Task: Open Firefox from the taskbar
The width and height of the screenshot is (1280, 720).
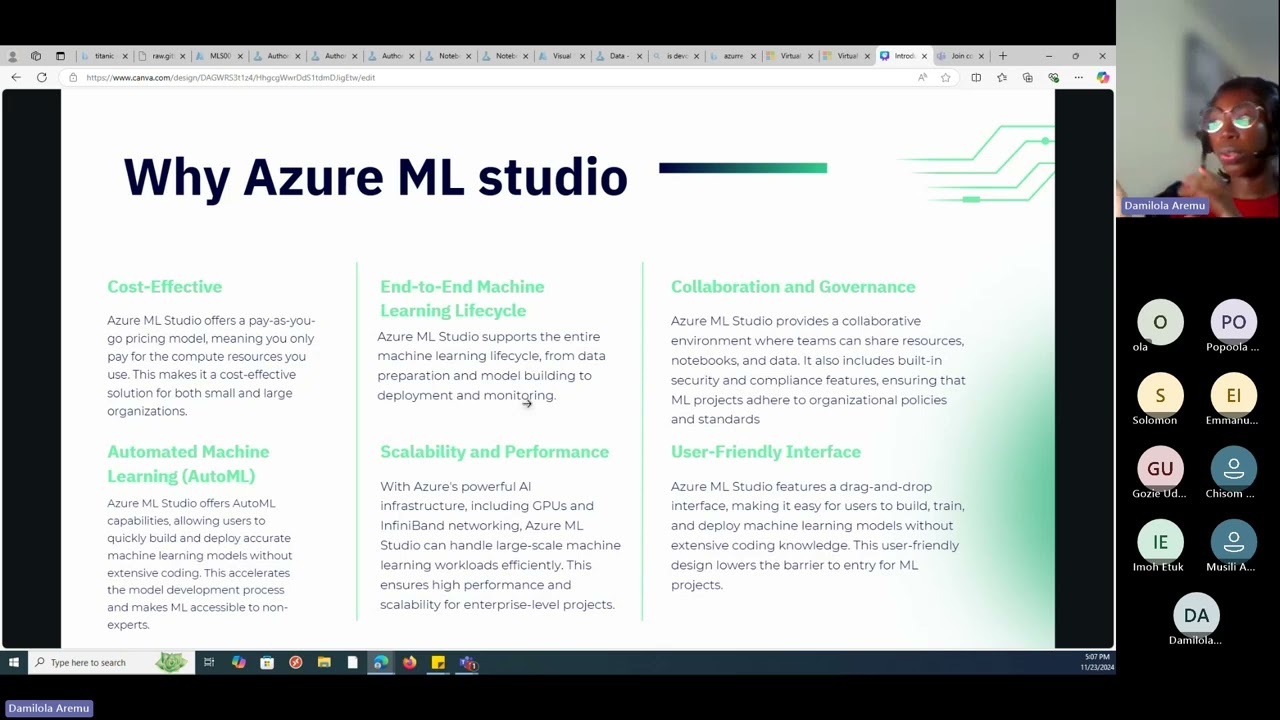Action: (x=409, y=662)
